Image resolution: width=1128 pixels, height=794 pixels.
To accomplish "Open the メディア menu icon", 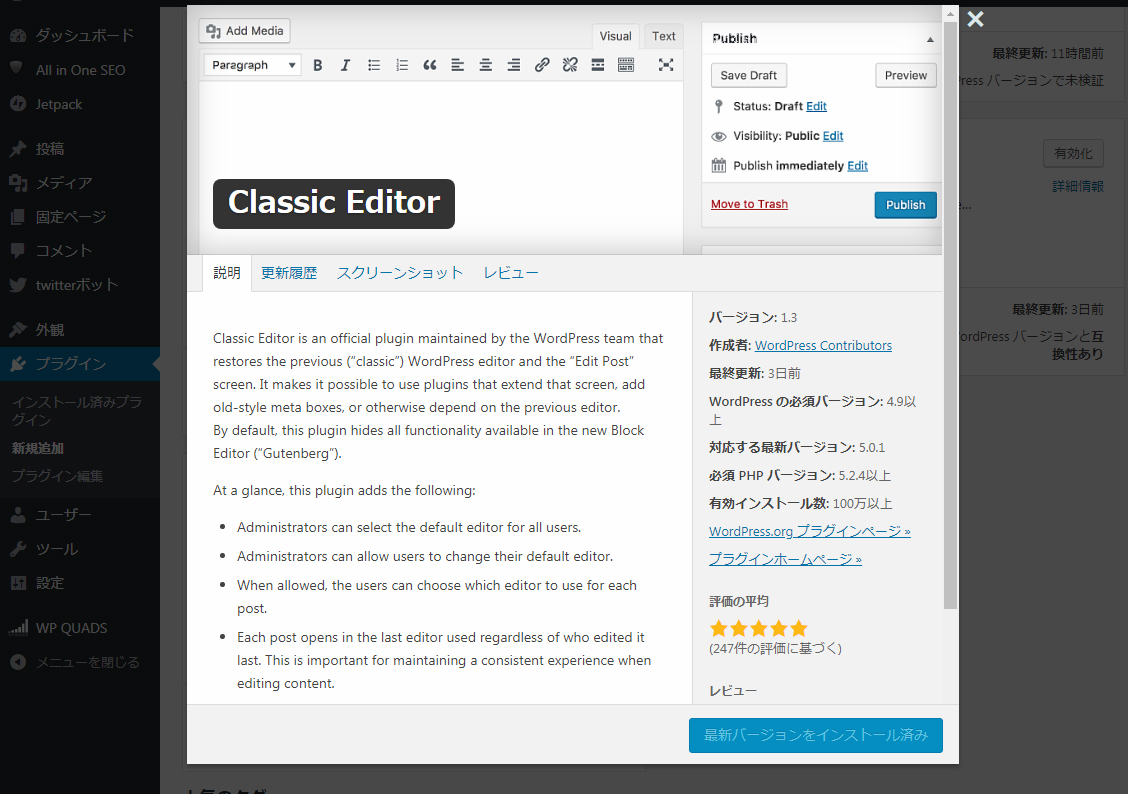I will (x=17, y=183).
